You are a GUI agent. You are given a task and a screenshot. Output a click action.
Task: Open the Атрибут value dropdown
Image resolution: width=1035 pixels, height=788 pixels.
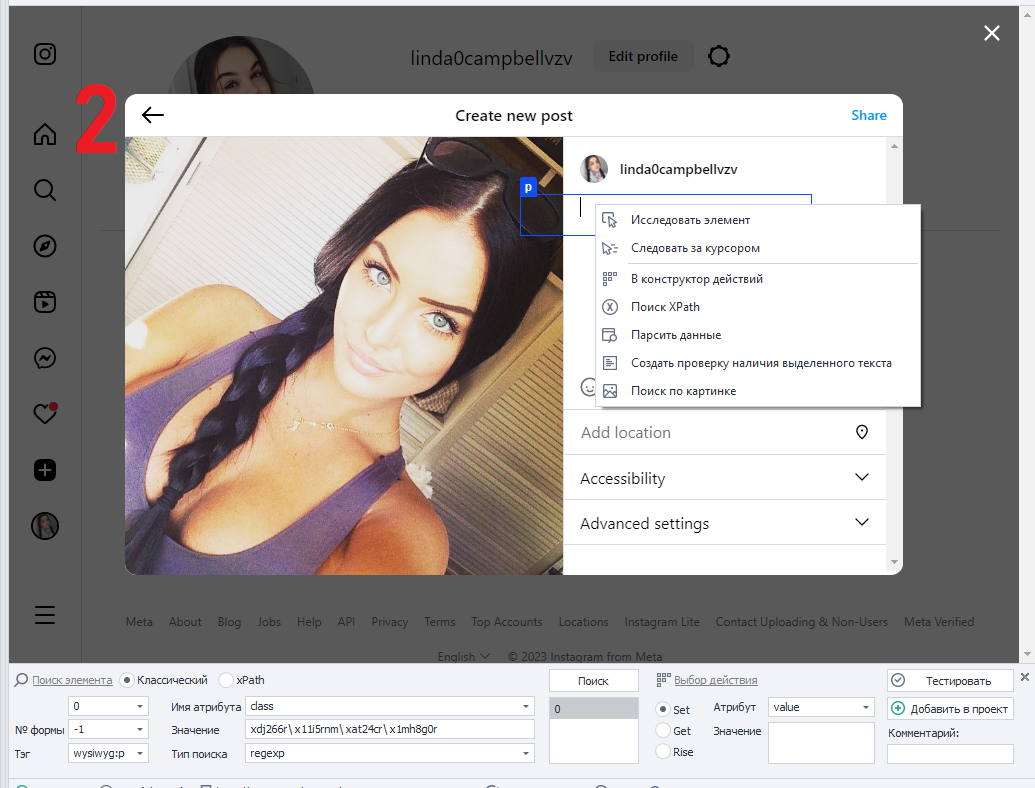click(x=821, y=707)
